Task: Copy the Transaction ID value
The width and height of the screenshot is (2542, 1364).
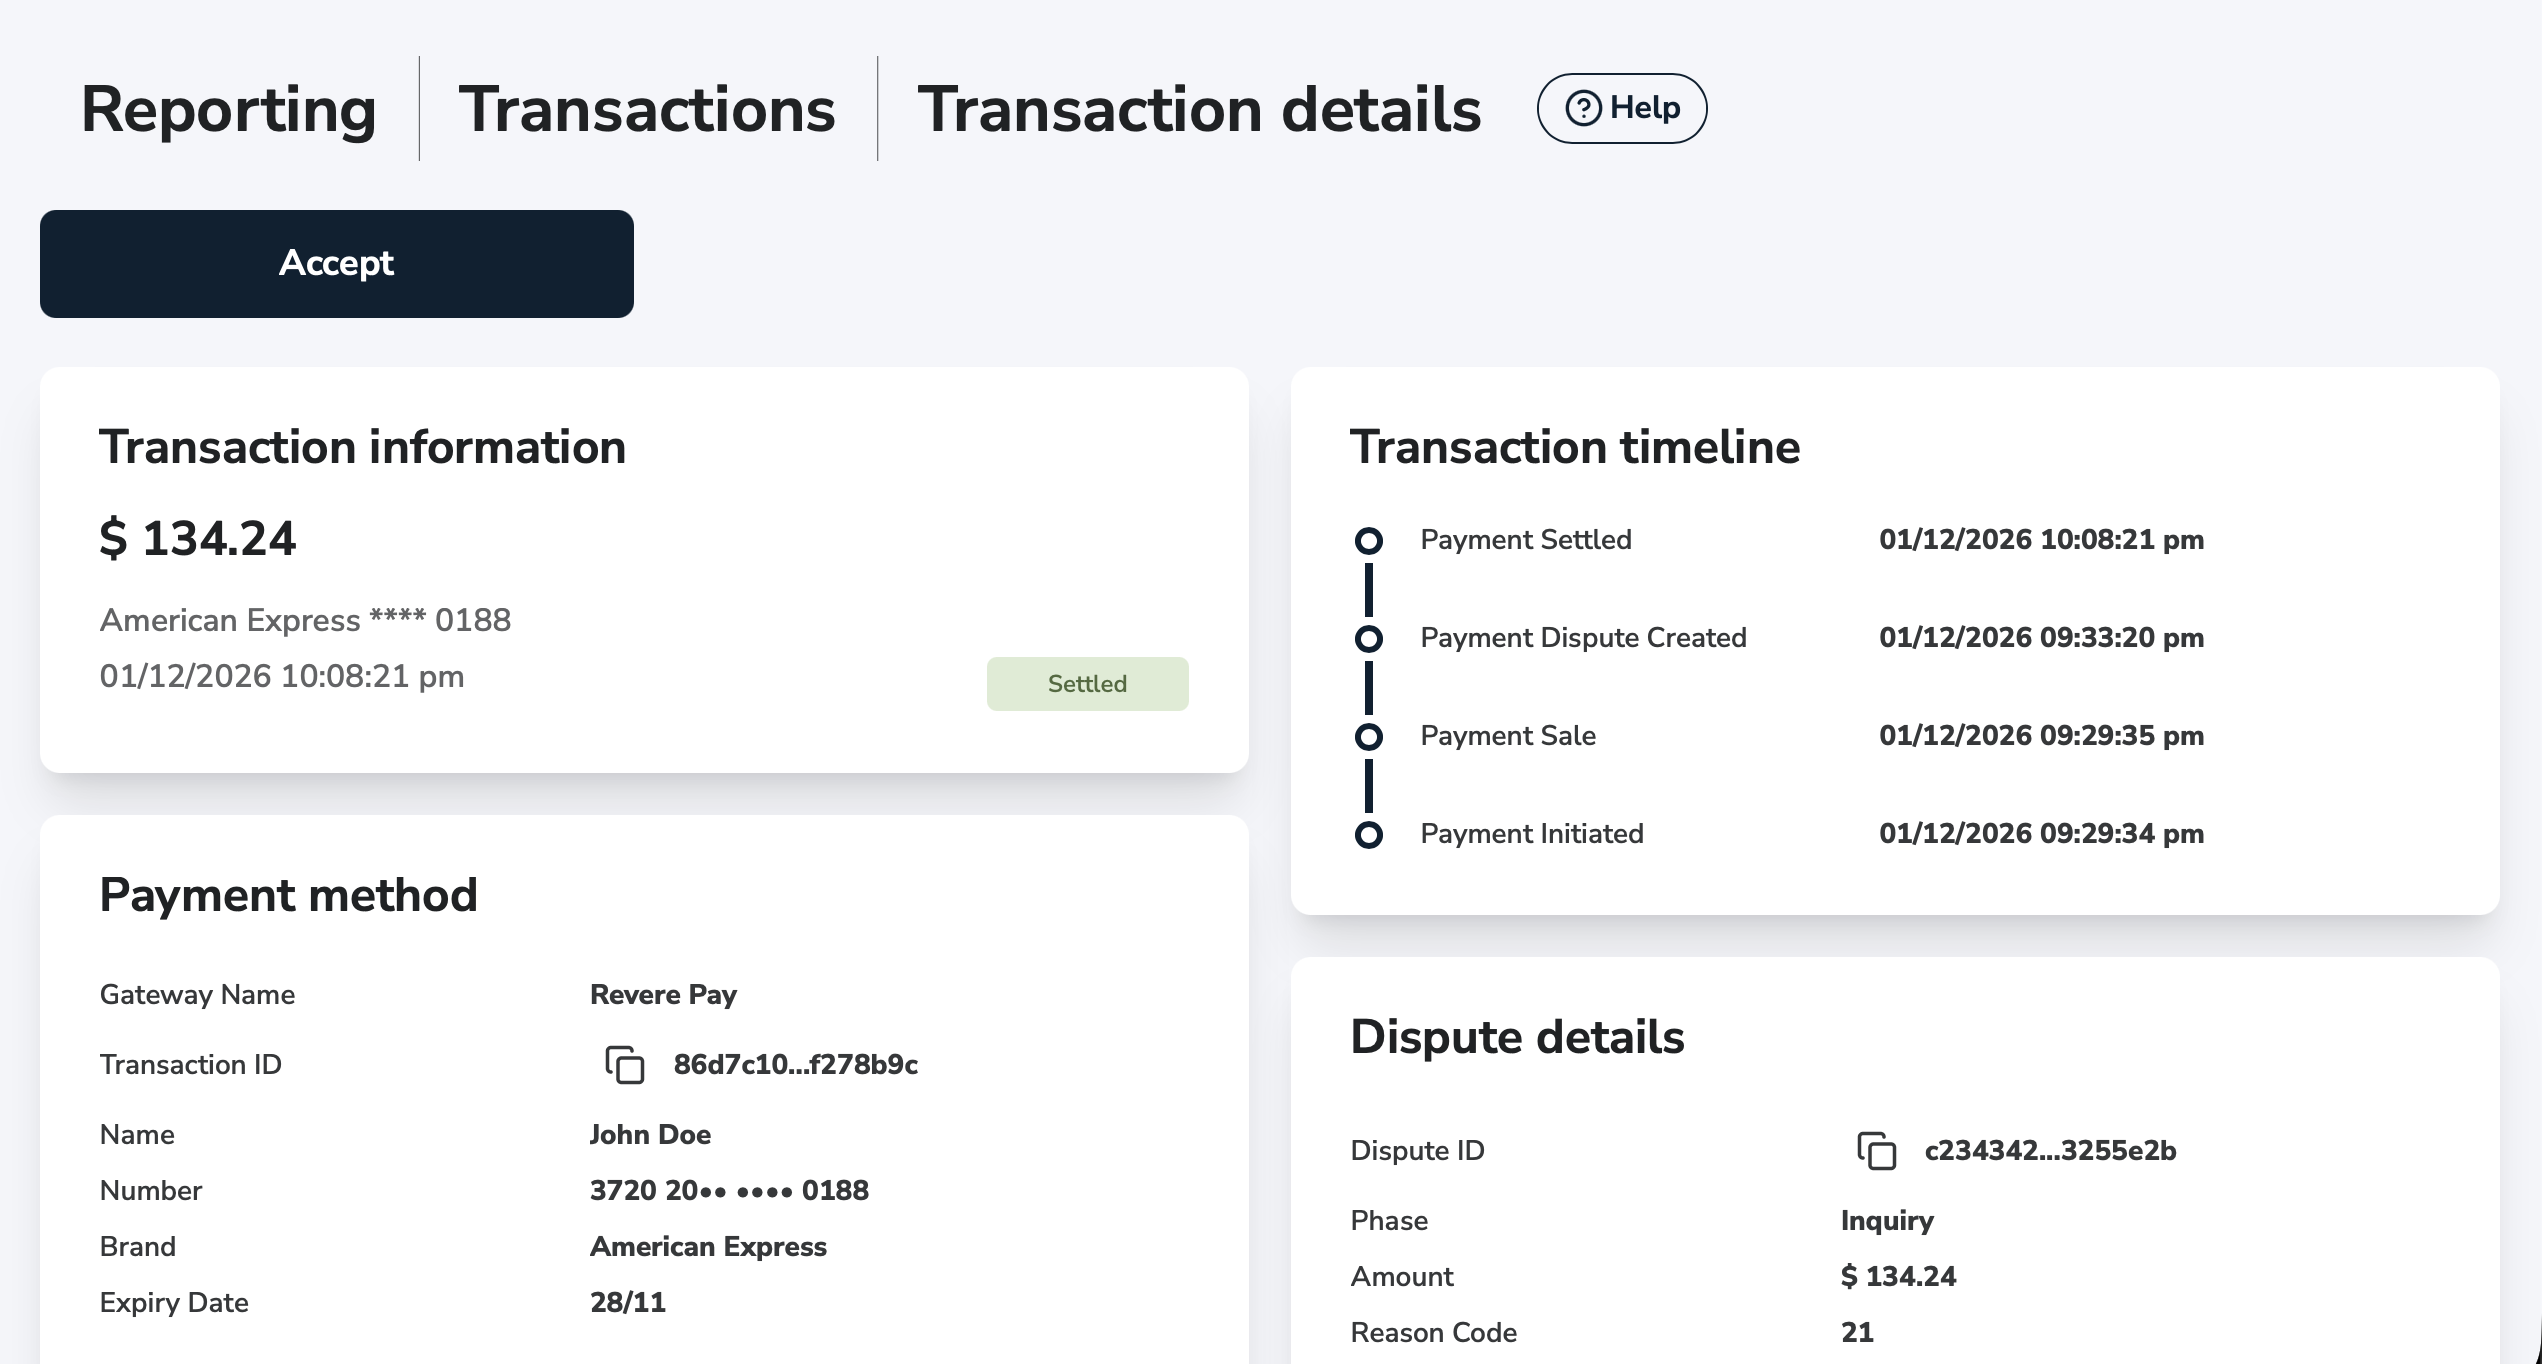Action: click(625, 1065)
